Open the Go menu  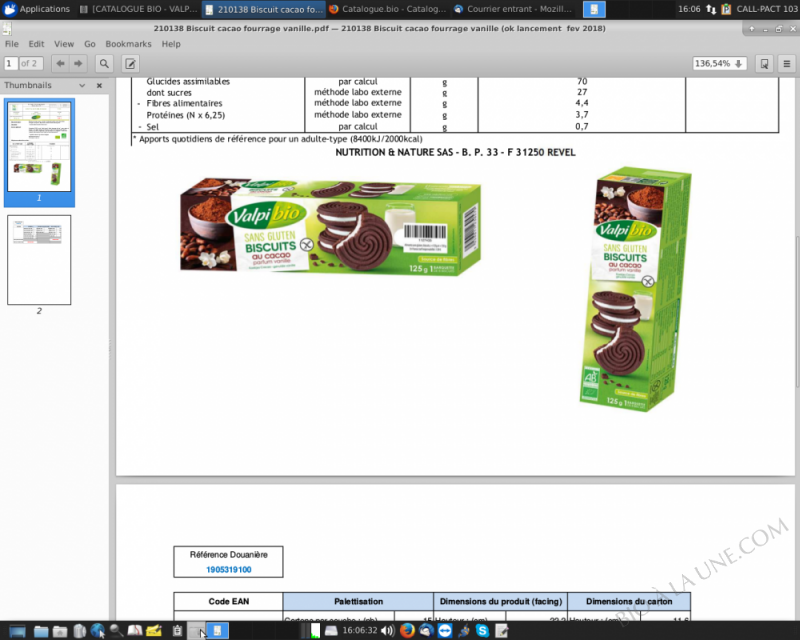90,44
